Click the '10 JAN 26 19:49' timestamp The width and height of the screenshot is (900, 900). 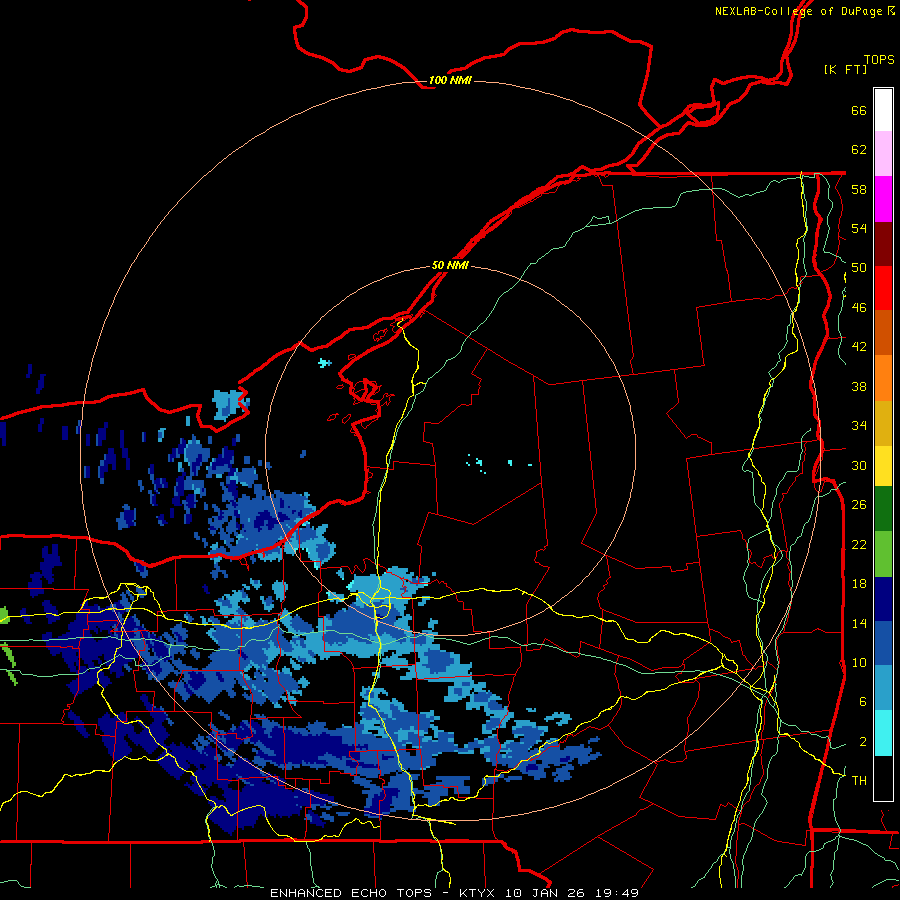tap(572, 893)
